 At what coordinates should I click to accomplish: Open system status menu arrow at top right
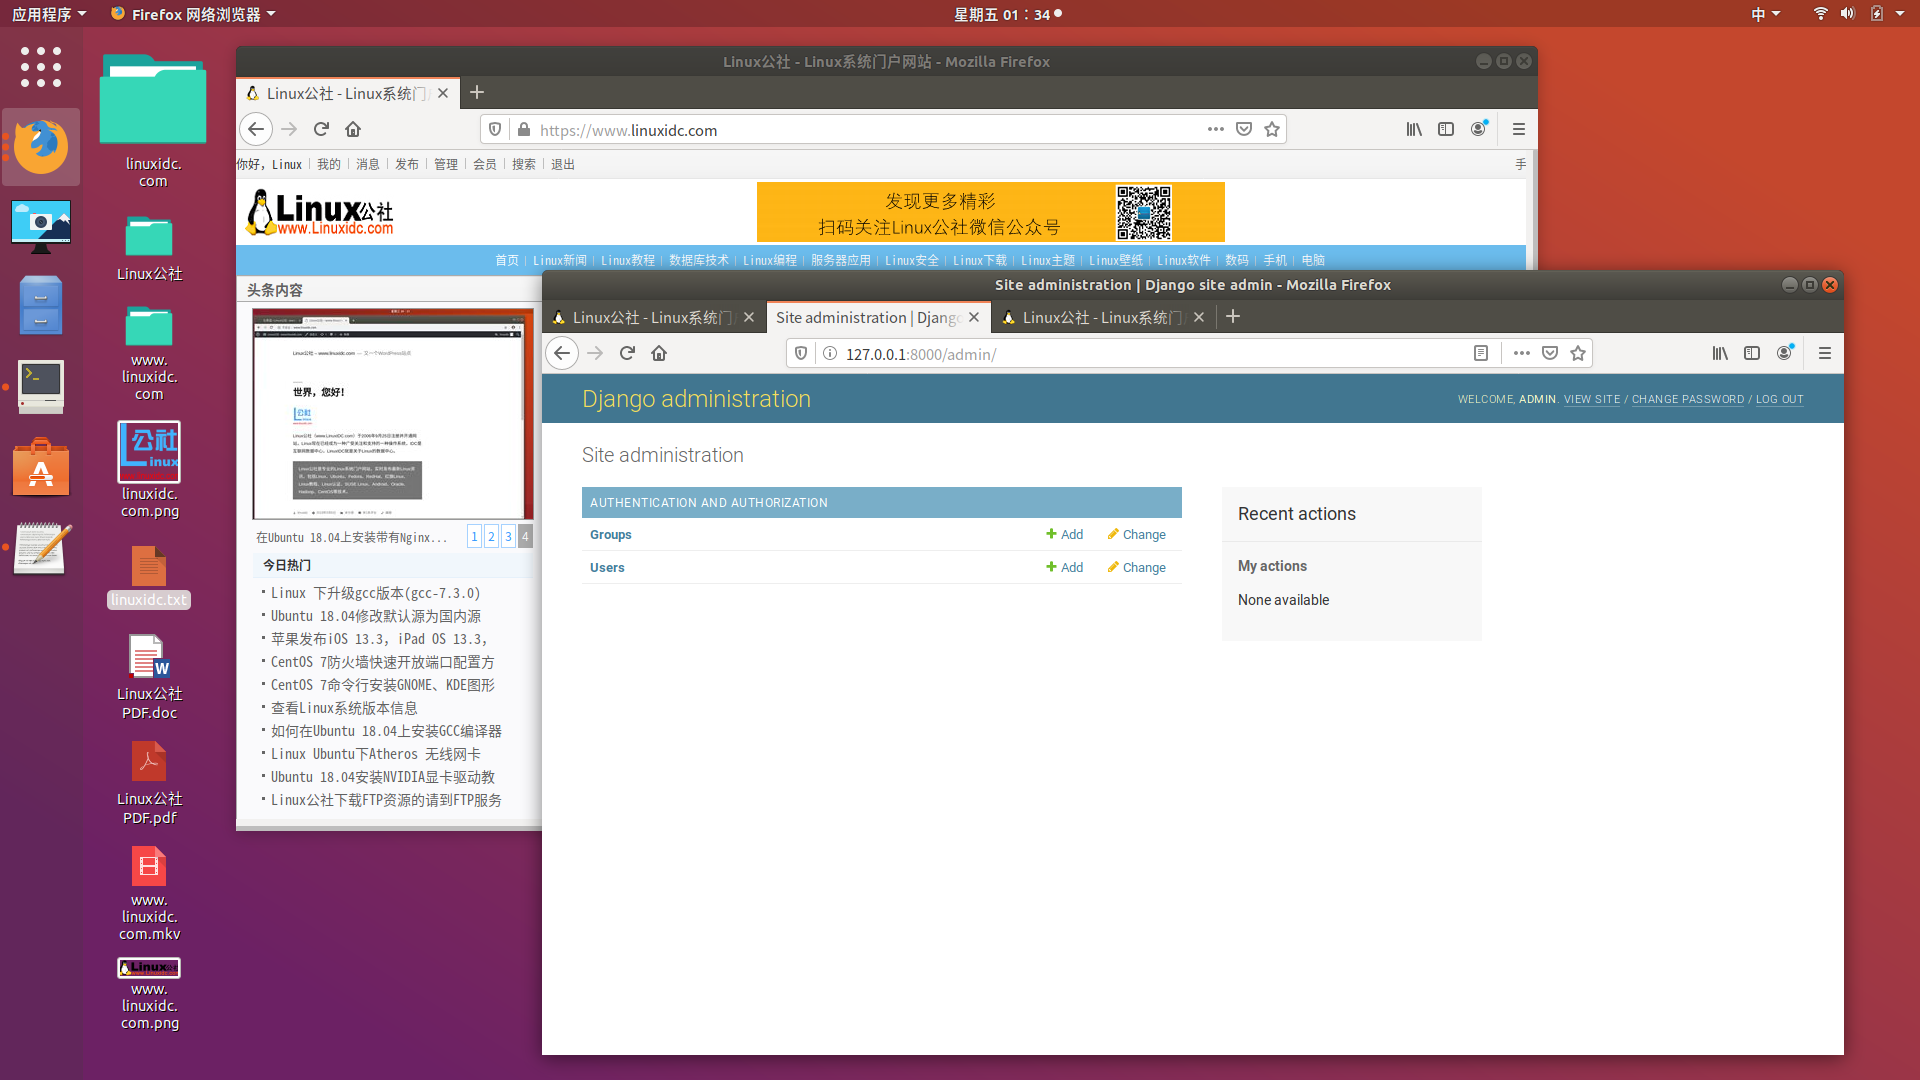[x=1900, y=14]
